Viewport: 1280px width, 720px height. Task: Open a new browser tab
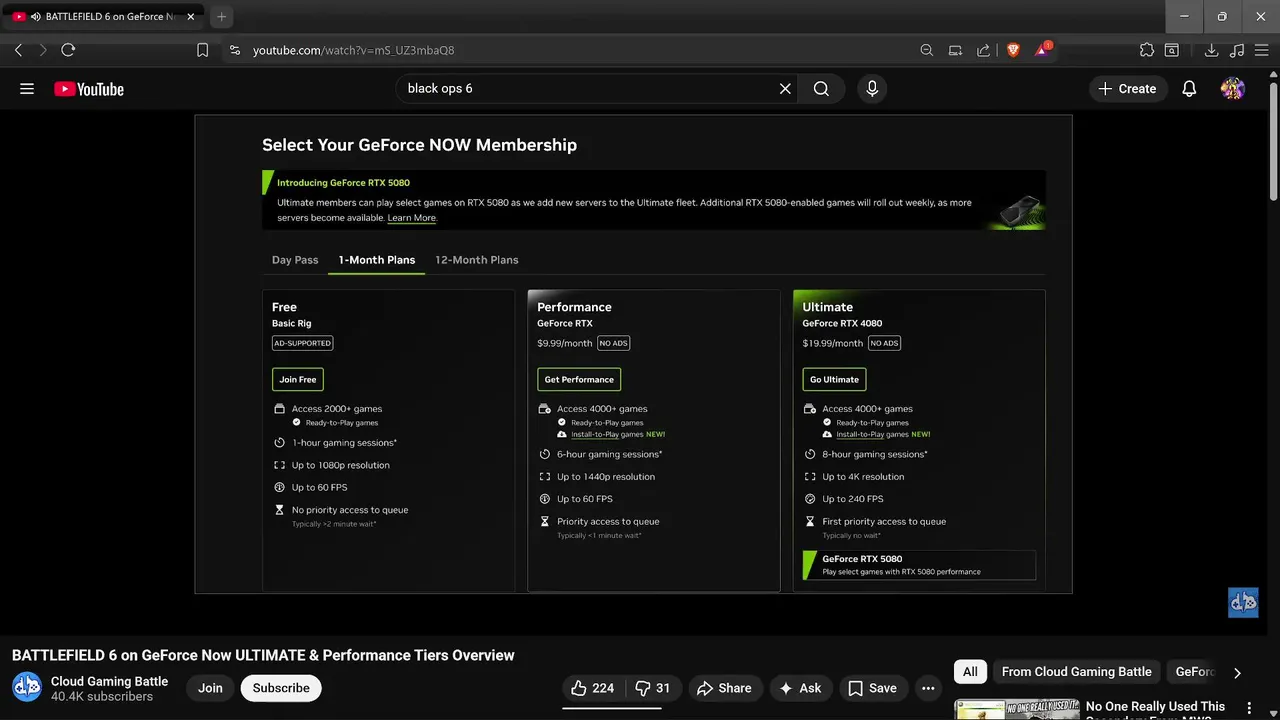click(x=222, y=17)
